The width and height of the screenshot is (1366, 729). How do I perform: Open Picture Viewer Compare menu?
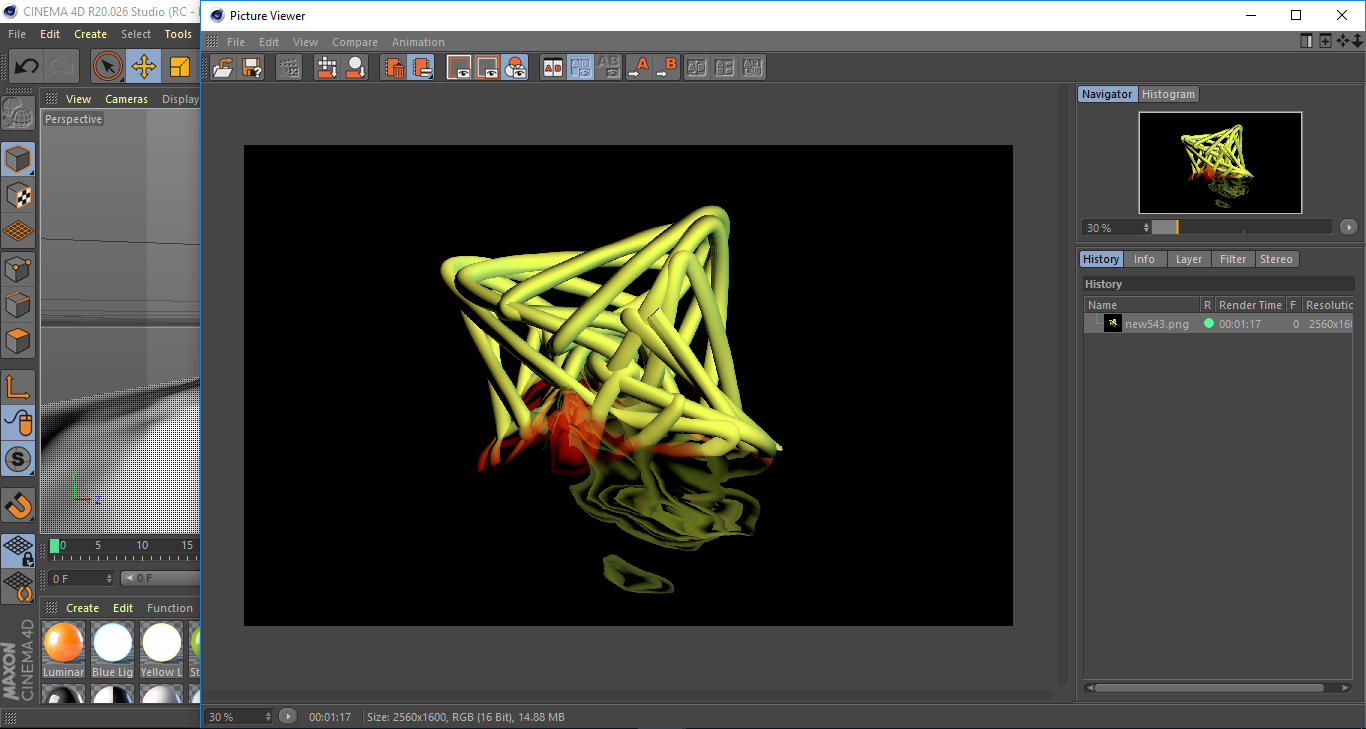355,42
